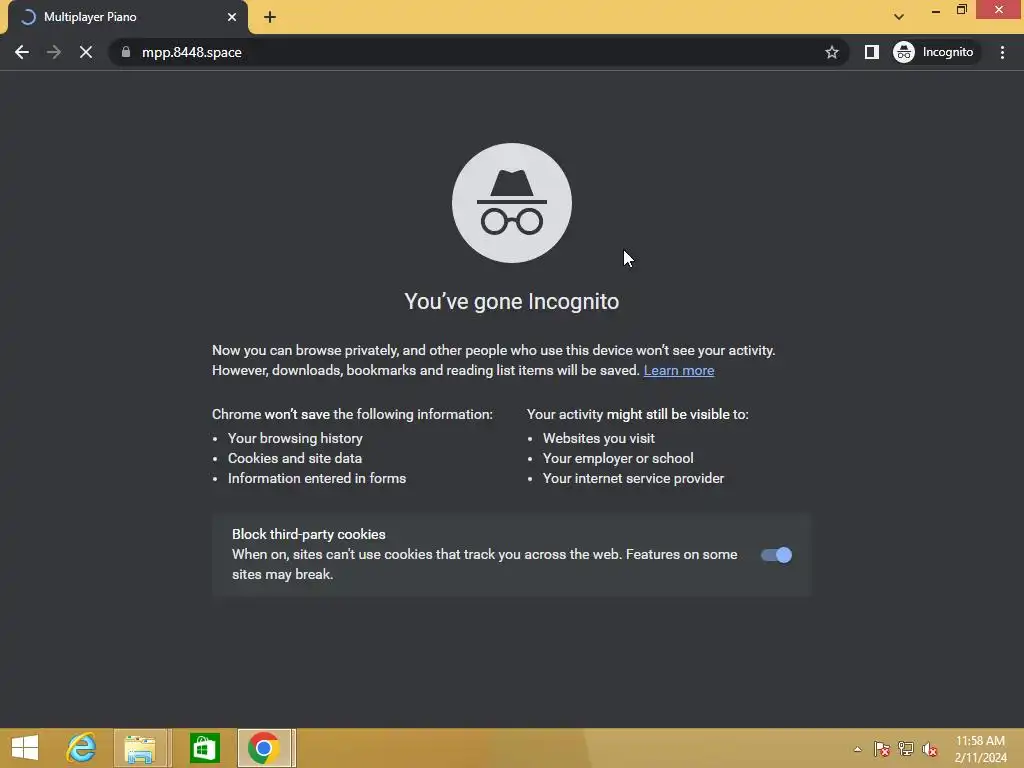The height and width of the screenshot is (768, 1024).
Task: Toggle Block third-party cookies switch
Action: 776,555
